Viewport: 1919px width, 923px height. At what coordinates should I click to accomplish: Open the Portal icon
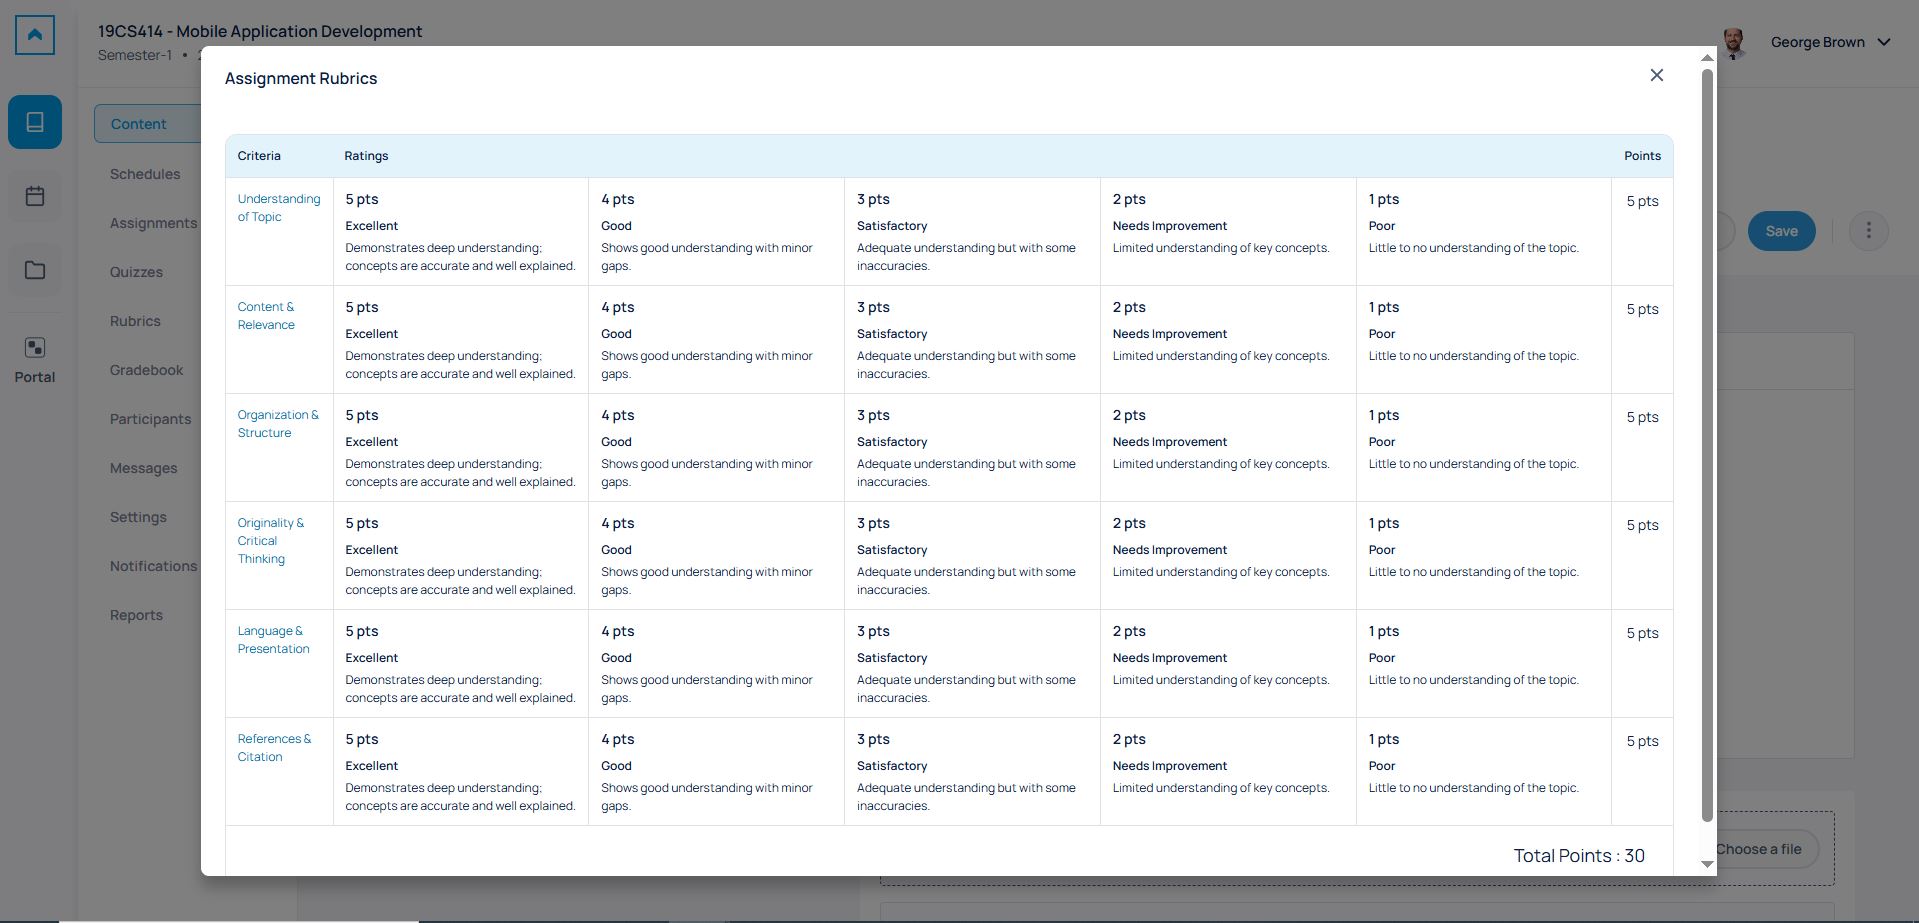click(x=35, y=359)
